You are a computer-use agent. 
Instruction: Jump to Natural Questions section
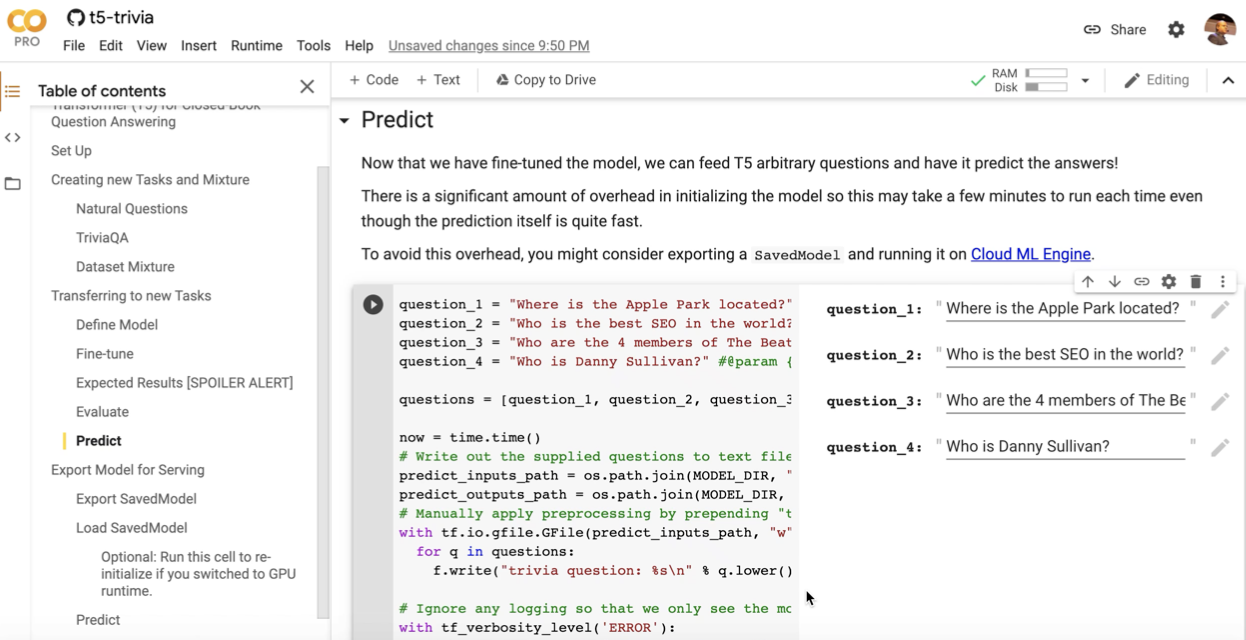pyautogui.click(x=132, y=209)
